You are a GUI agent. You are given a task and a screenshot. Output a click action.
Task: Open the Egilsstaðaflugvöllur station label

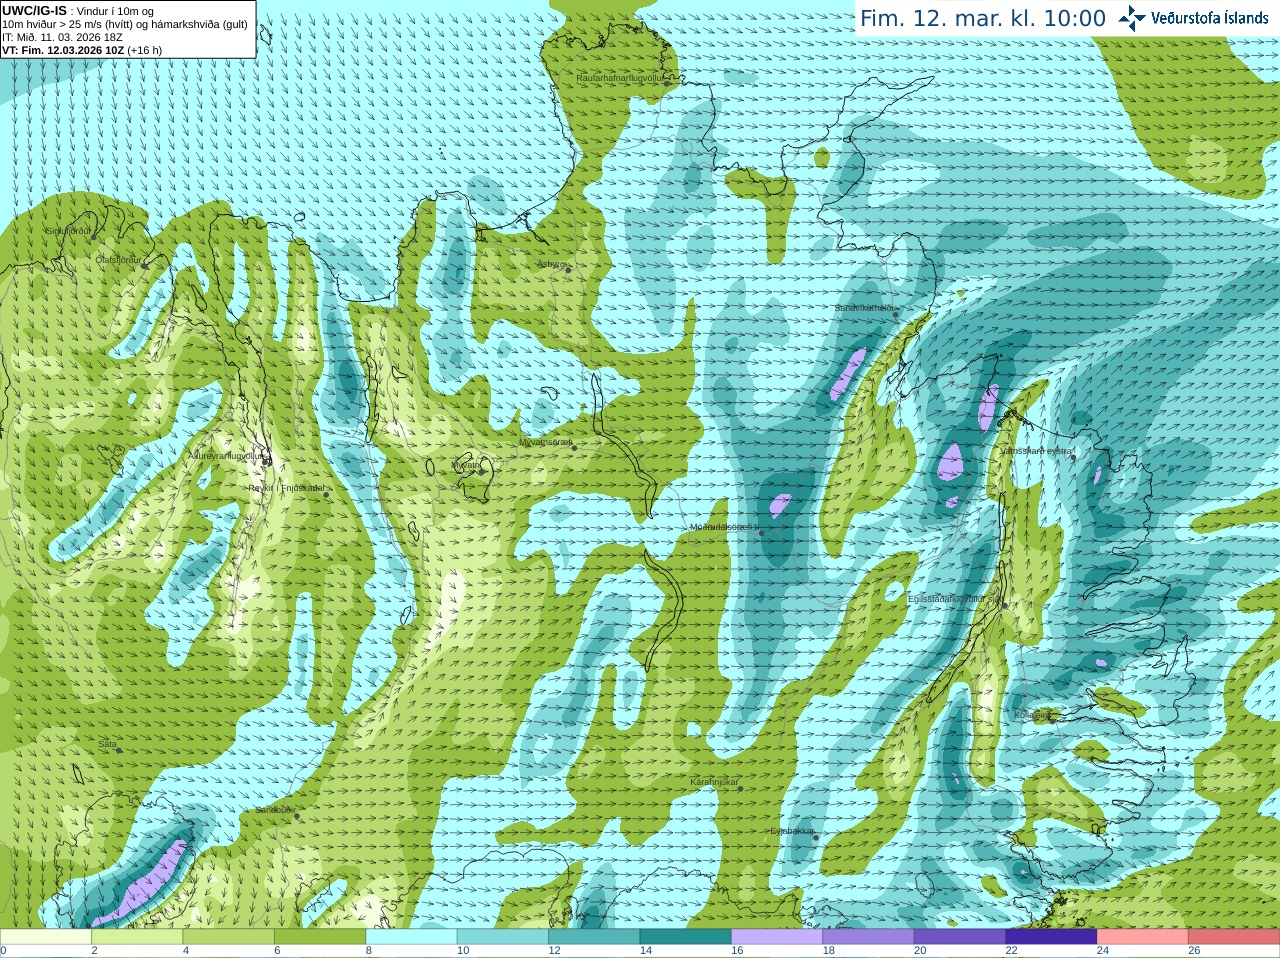click(x=954, y=598)
